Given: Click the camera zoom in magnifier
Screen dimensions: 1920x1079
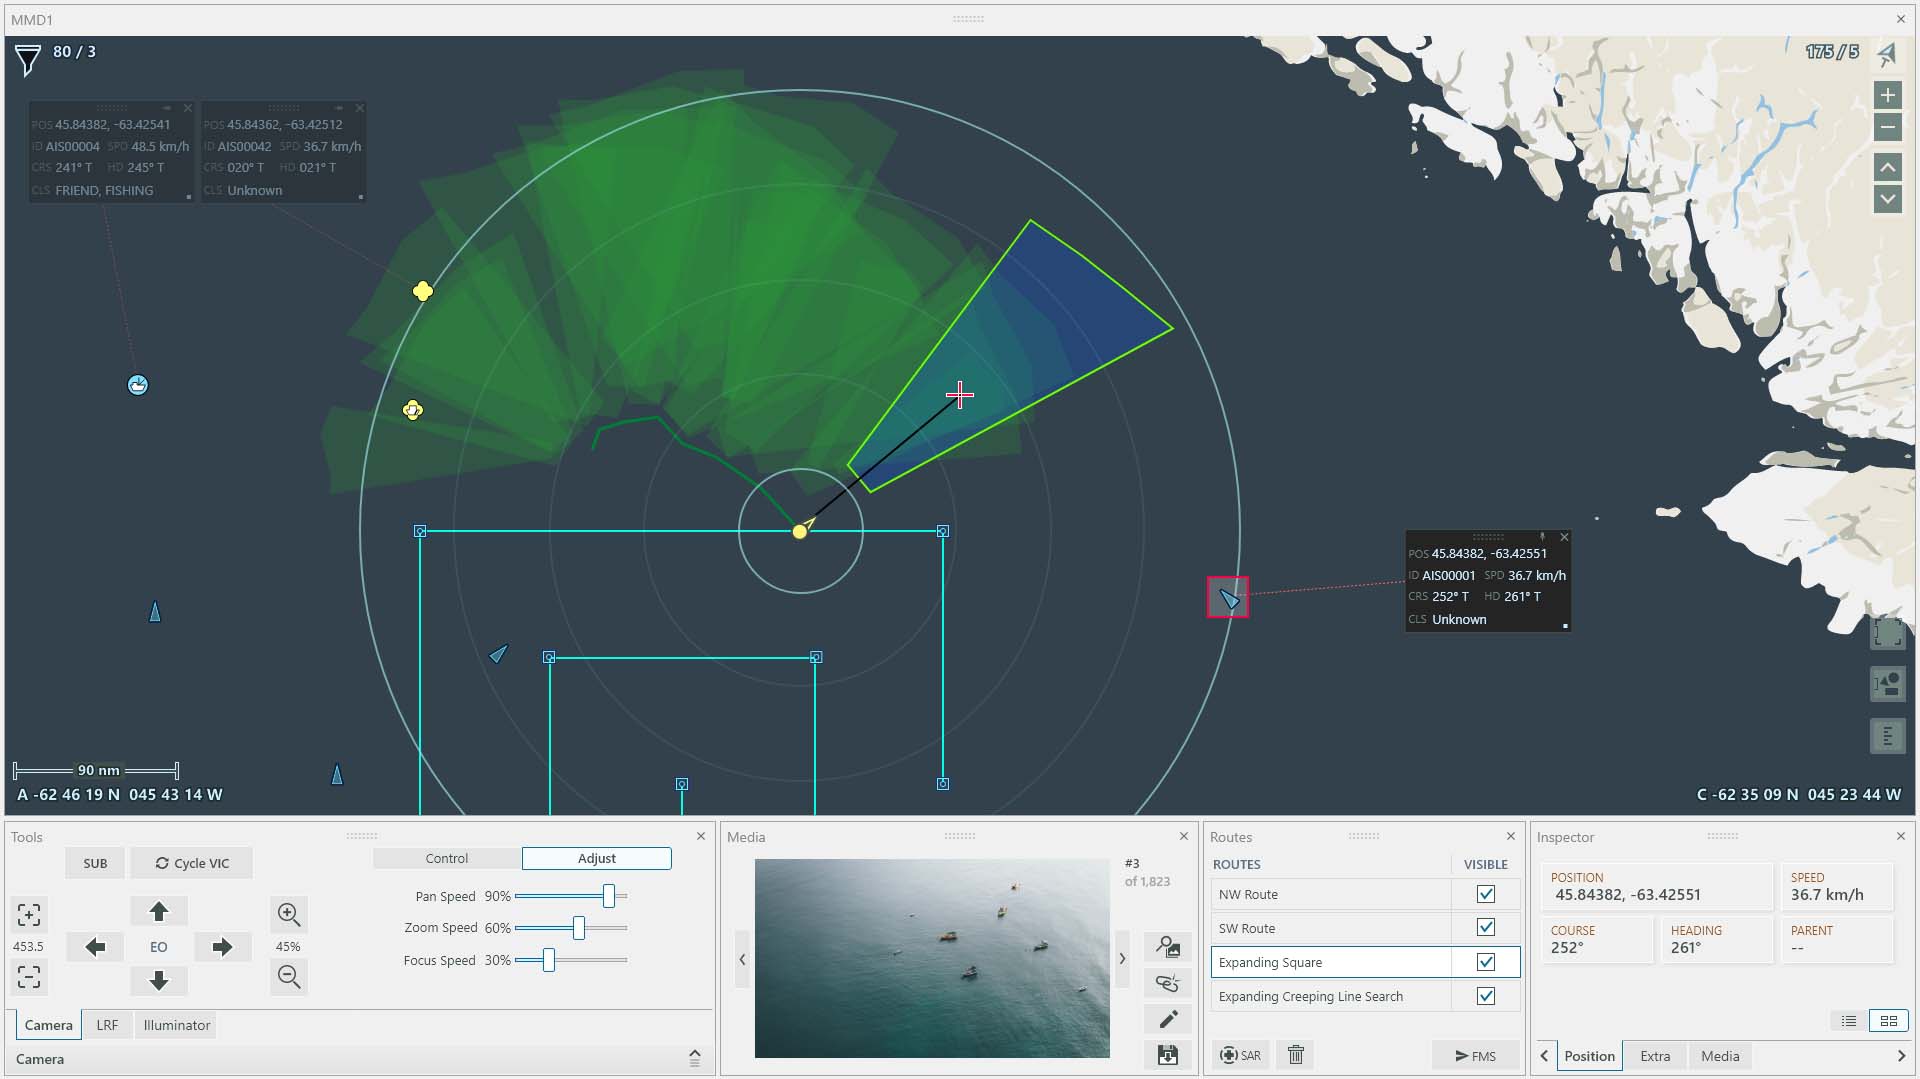Looking at the screenshot, I should click(289, 914).
